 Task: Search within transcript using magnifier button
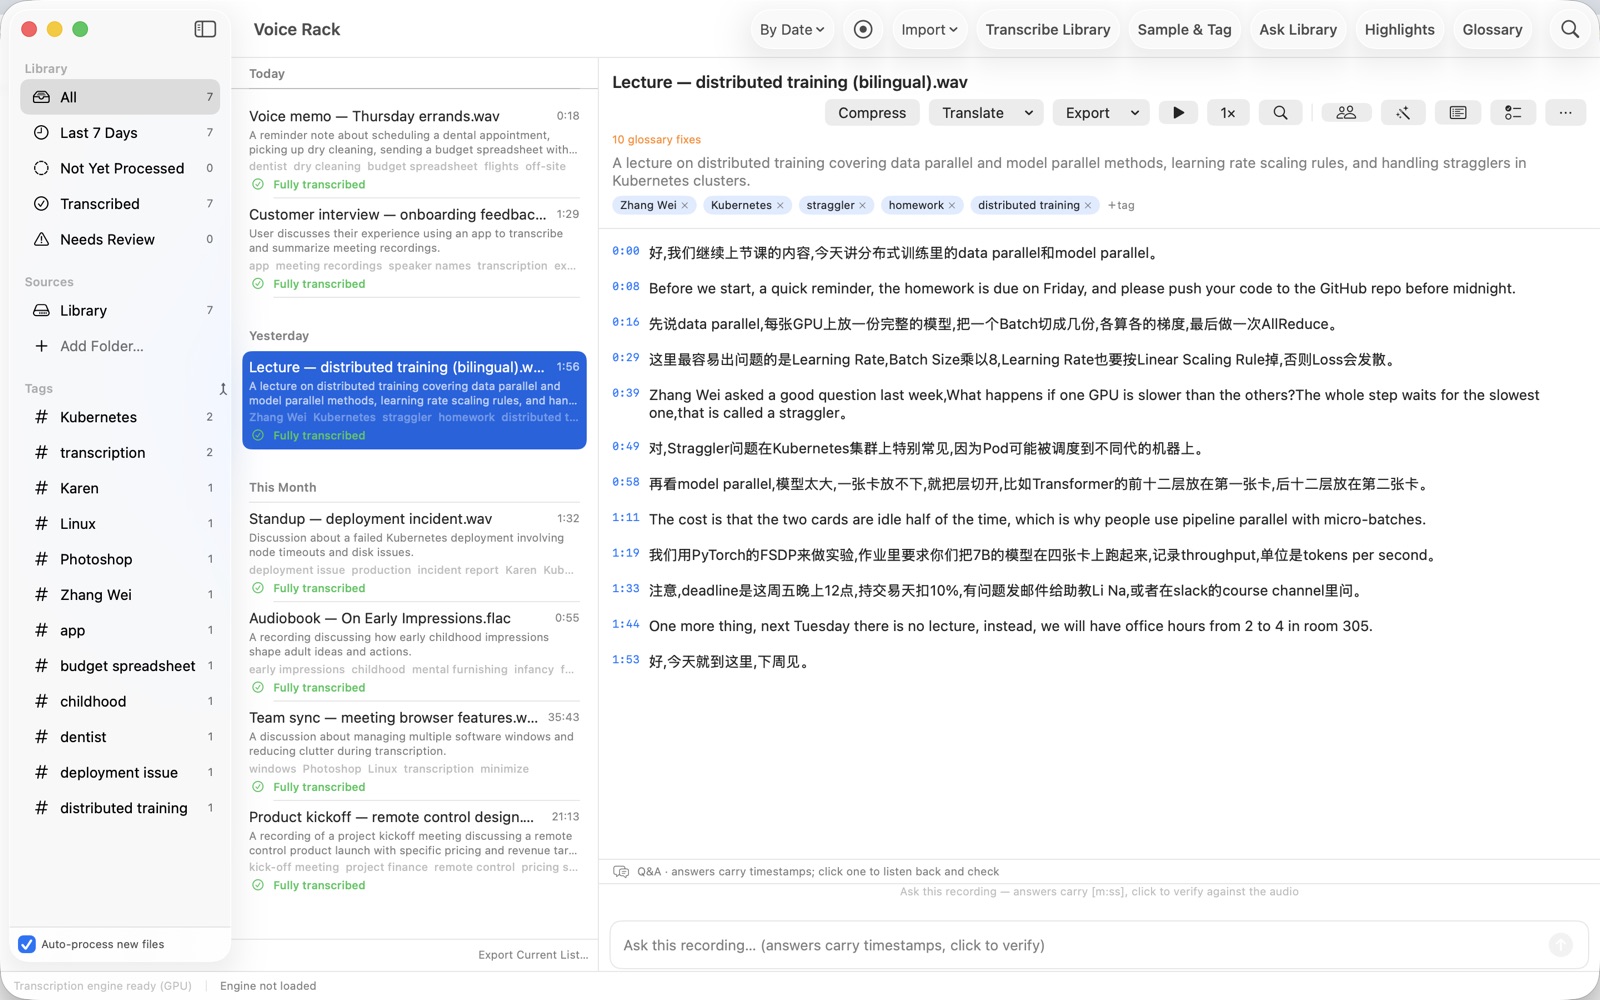coord(1280,113)
